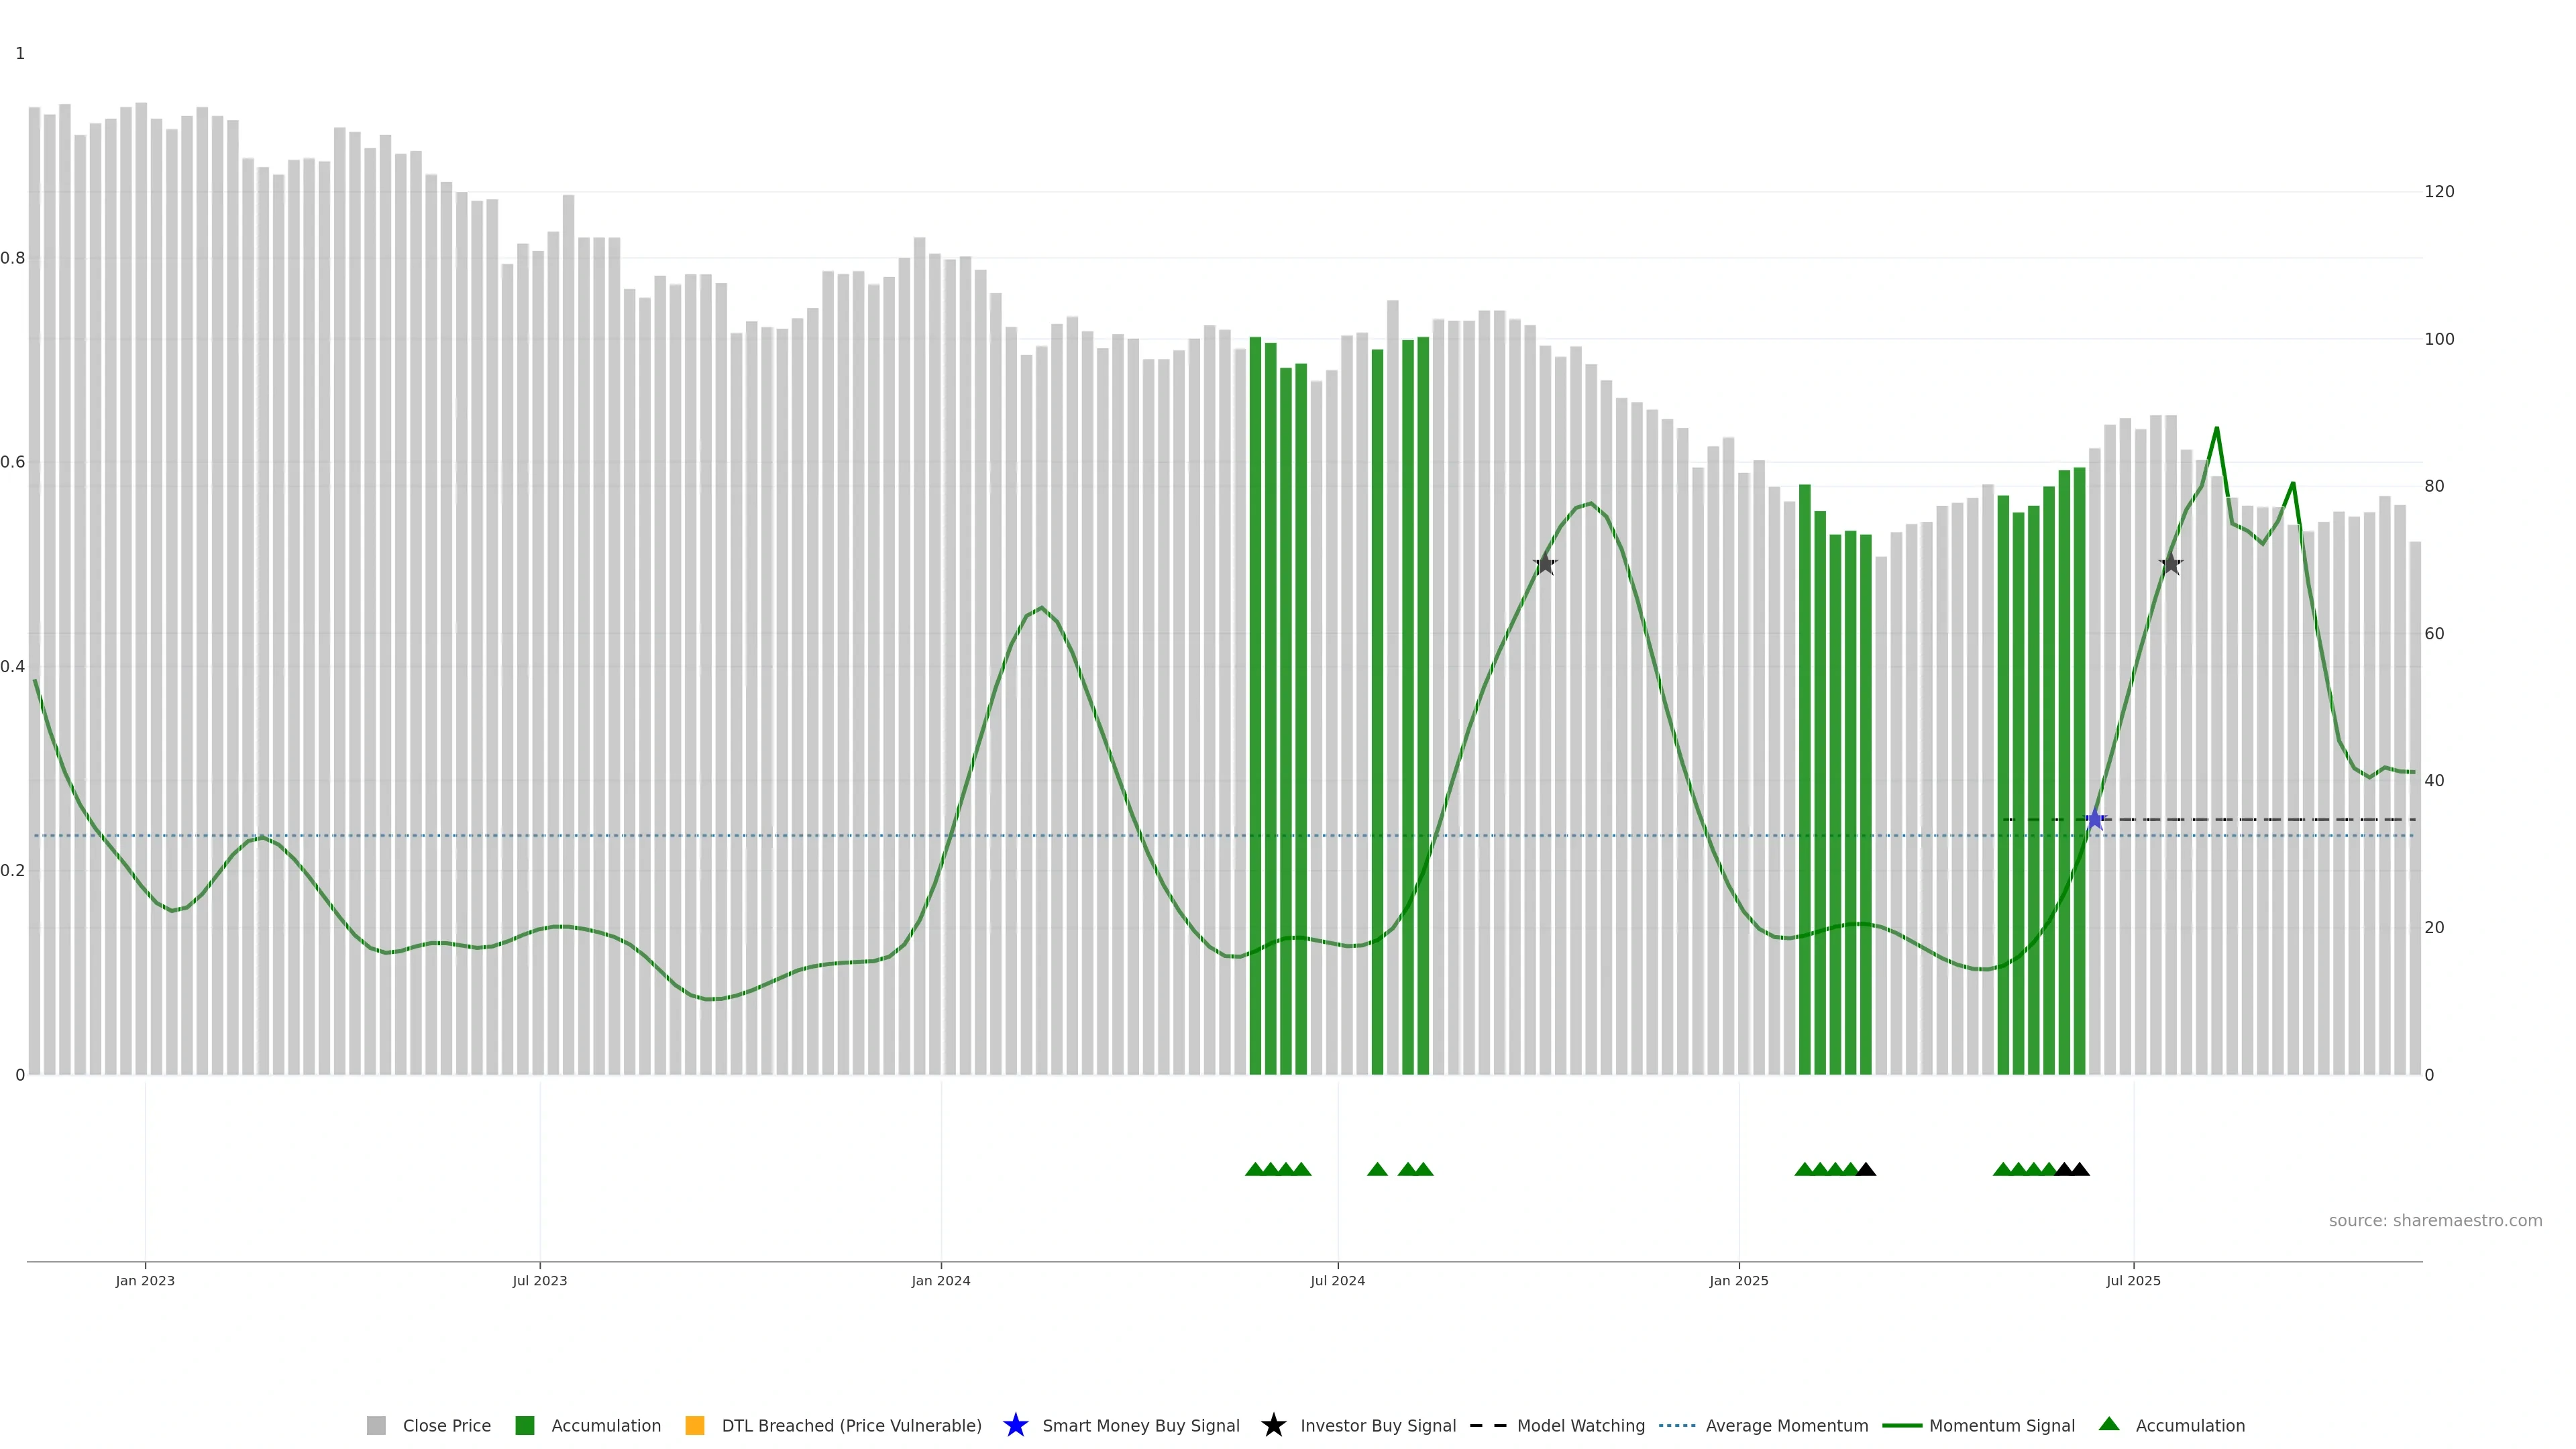Click the Investor Buy star near July 2025

2170,564
